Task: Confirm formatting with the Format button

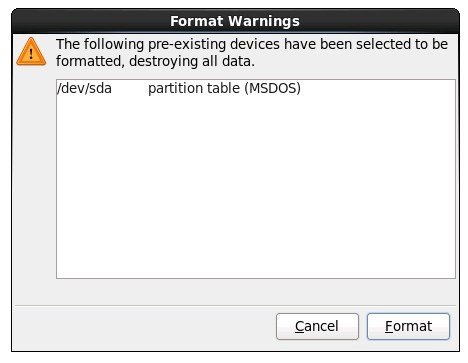Action: (x=408, y=326)
